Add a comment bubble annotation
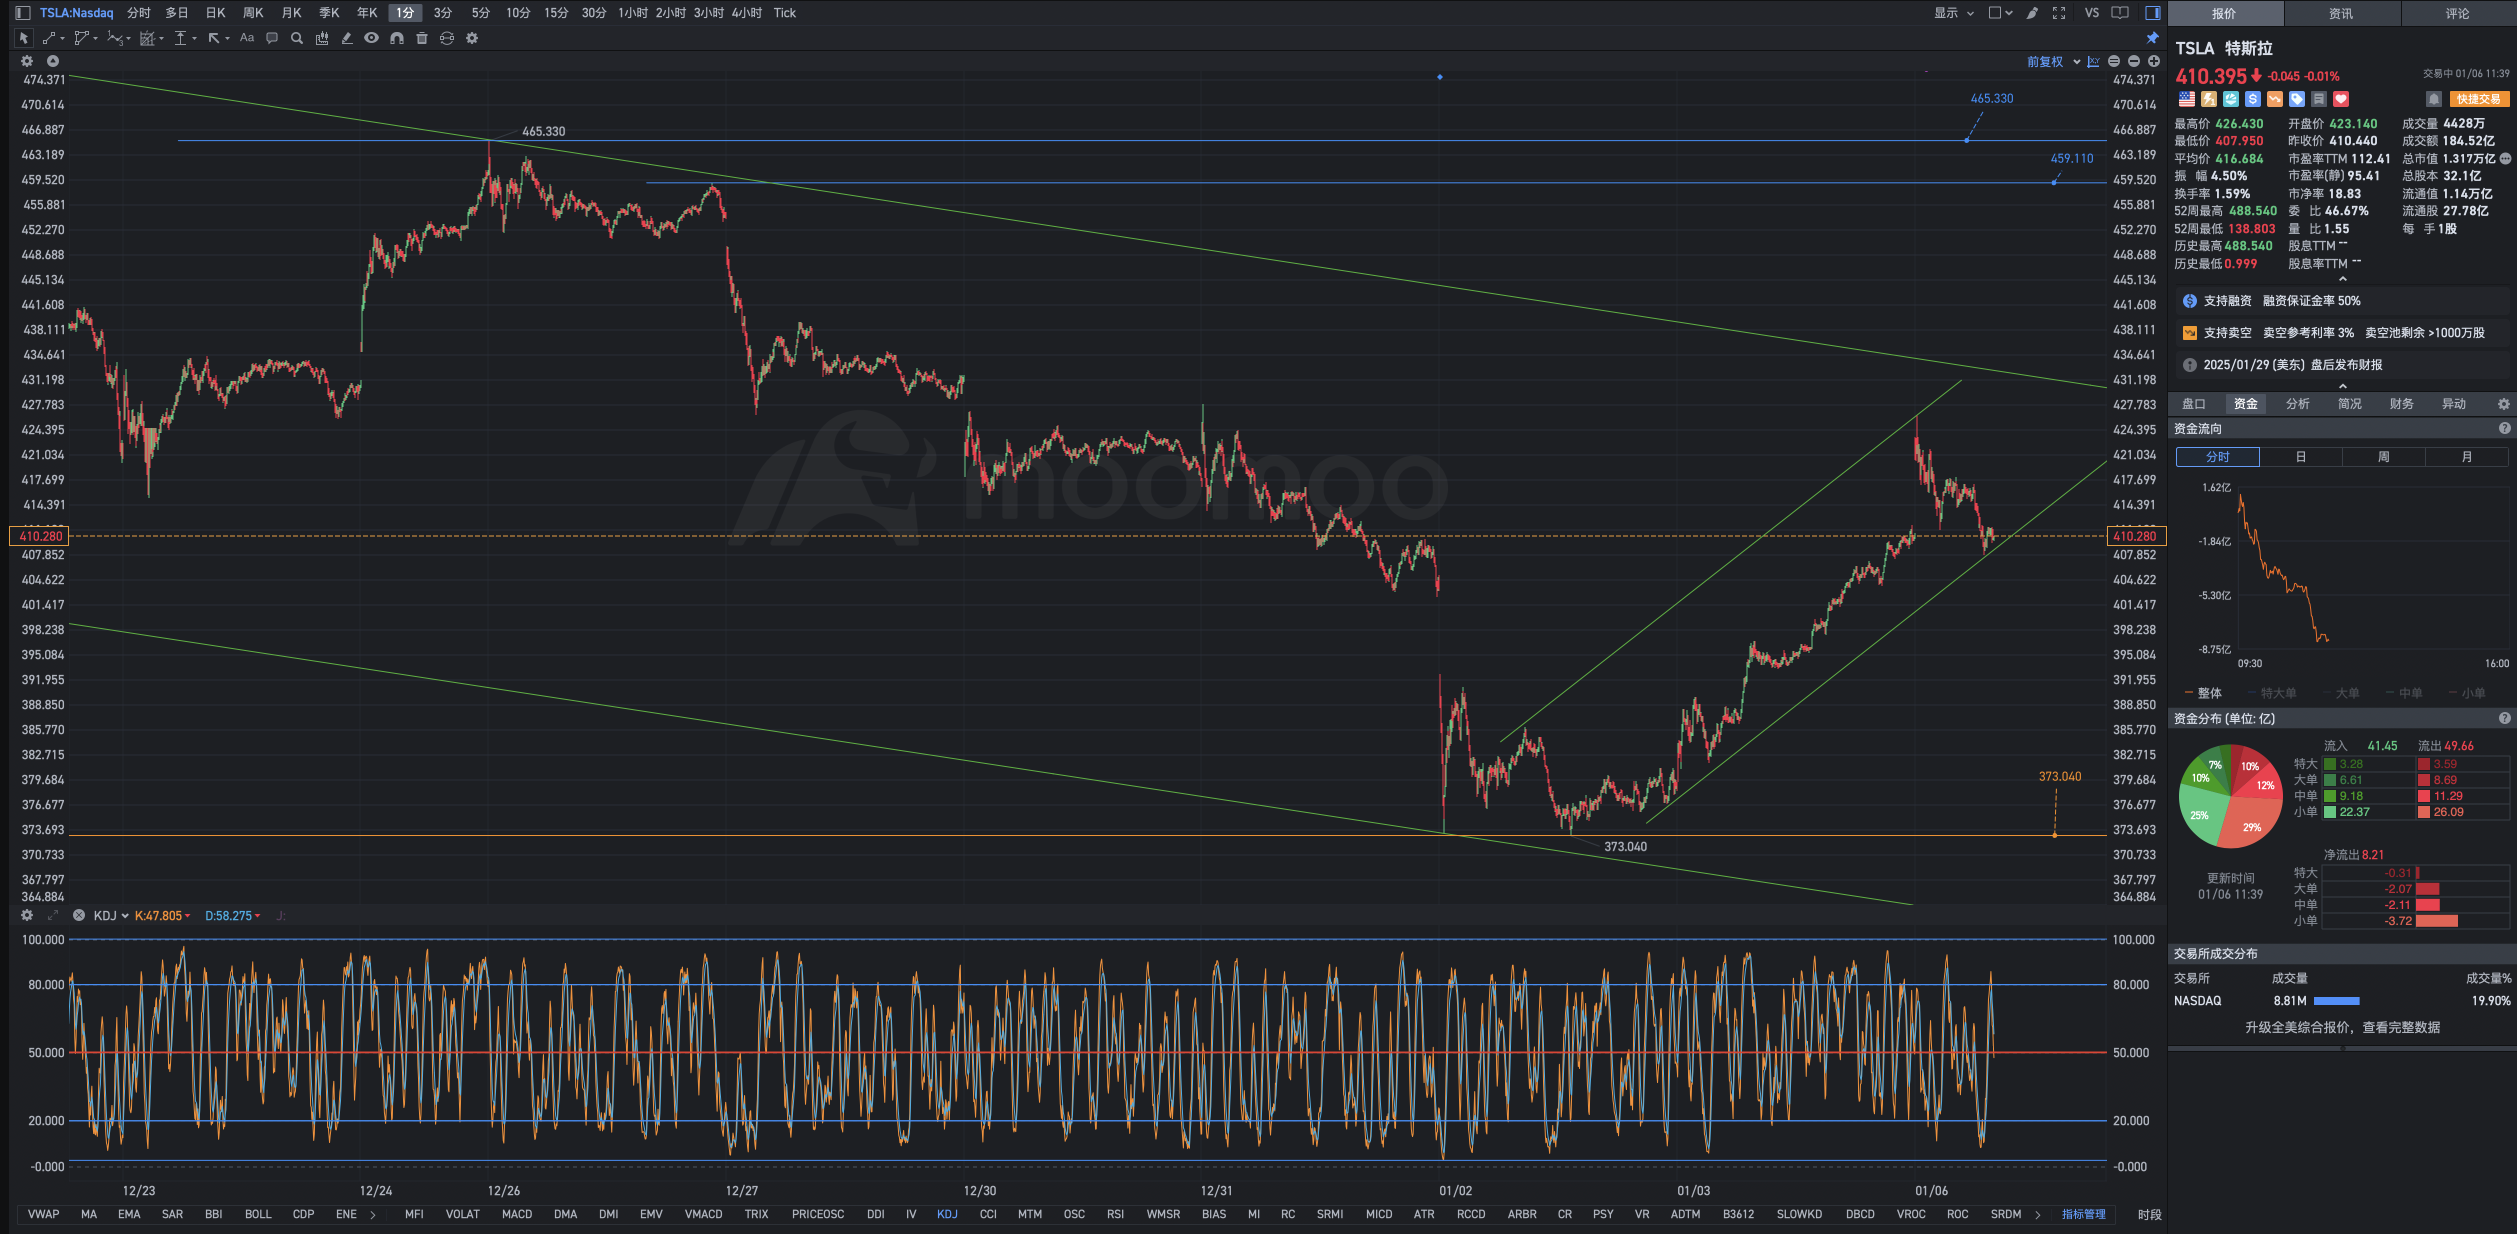The image size is (2517, 1234). pyautogui.click(x=272, y=38)
